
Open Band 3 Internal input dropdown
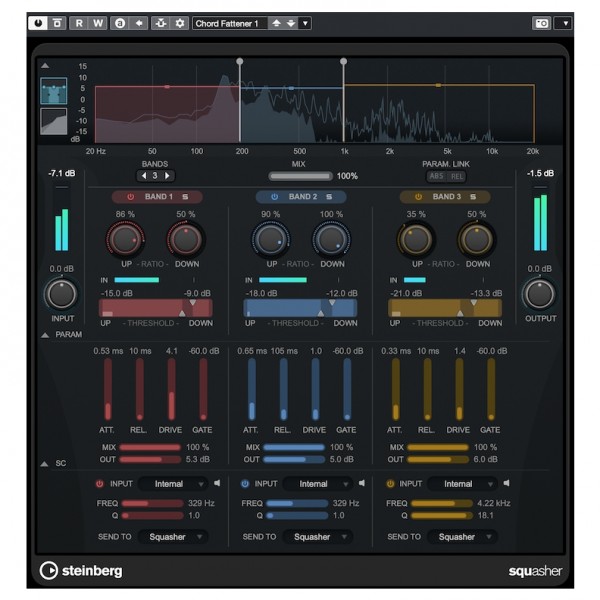point(462,484)
